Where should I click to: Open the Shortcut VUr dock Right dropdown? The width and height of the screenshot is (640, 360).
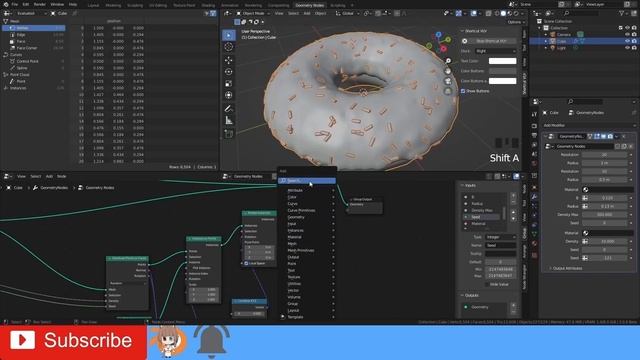[496, 51]
